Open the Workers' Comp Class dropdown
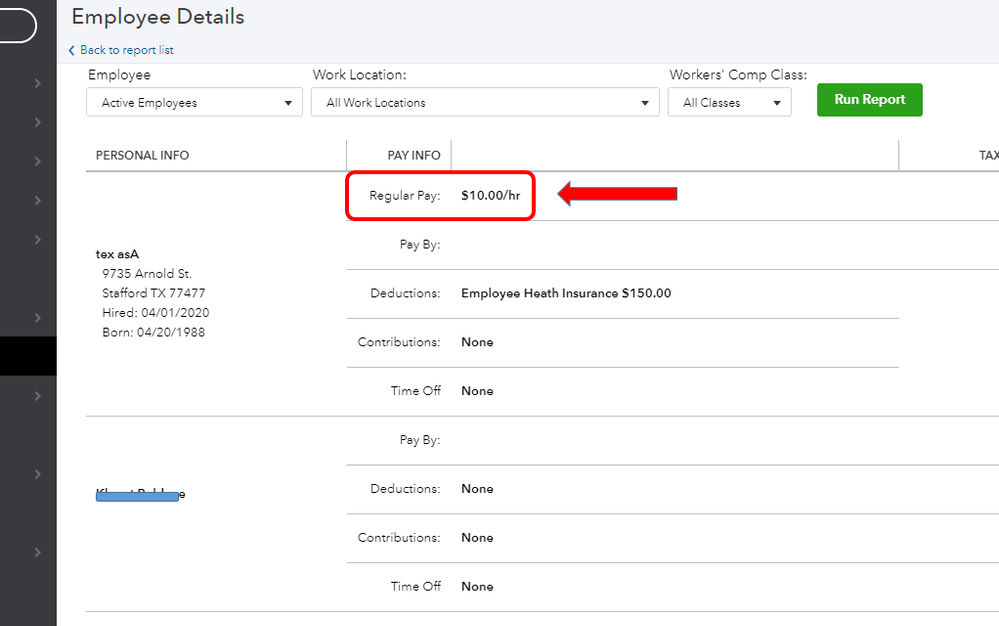Image resolution: width=999 pixels, height=626 pixels. coord(729,103)
